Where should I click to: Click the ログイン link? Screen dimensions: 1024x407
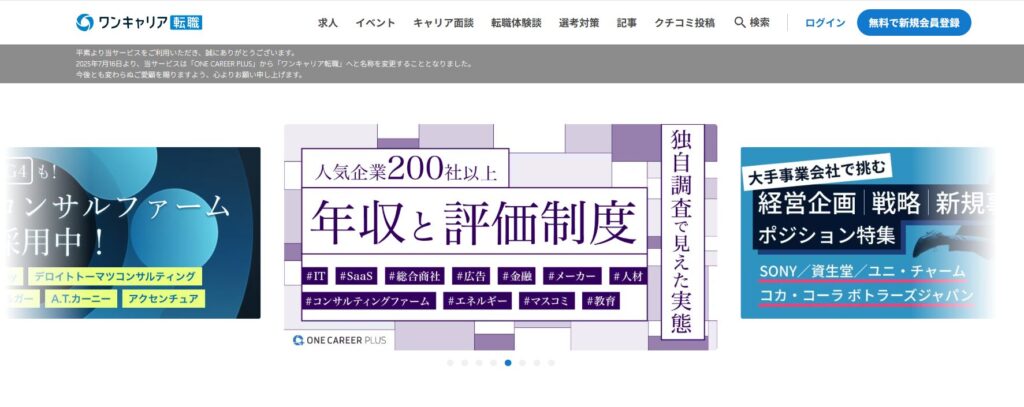(825, 23)
